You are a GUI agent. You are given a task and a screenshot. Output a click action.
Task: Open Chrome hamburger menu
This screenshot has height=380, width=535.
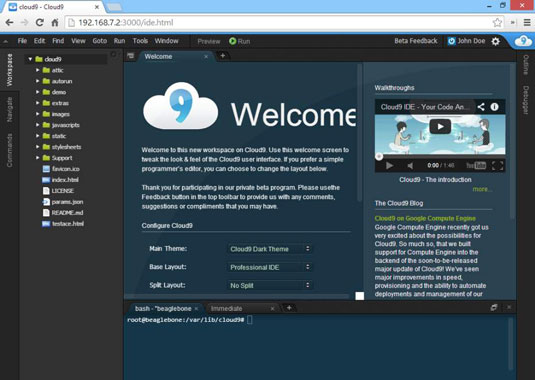527,23
